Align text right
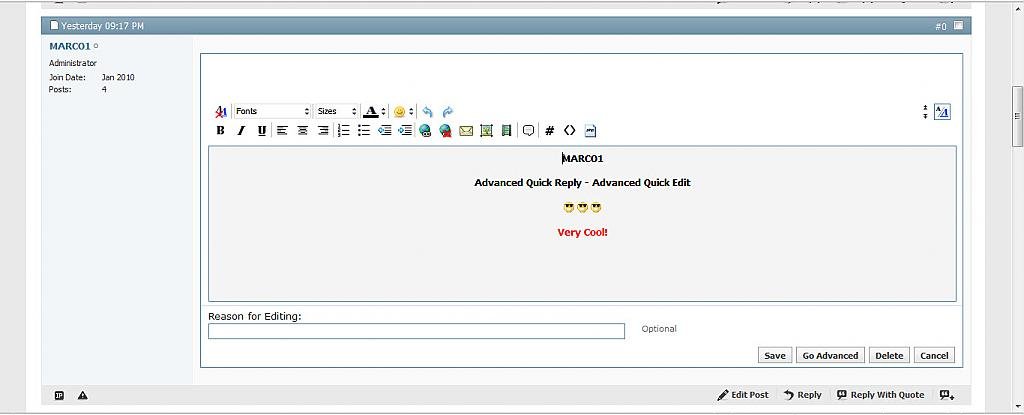The image size is (1024, 415). tap(323, 131)
